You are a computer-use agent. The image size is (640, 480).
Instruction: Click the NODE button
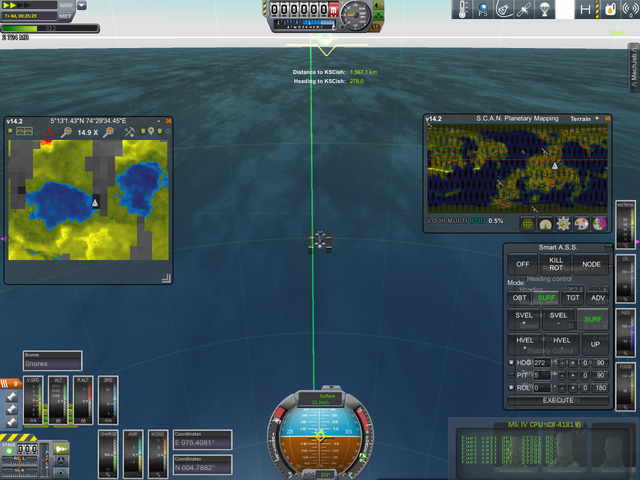click(x=591, y=264)
